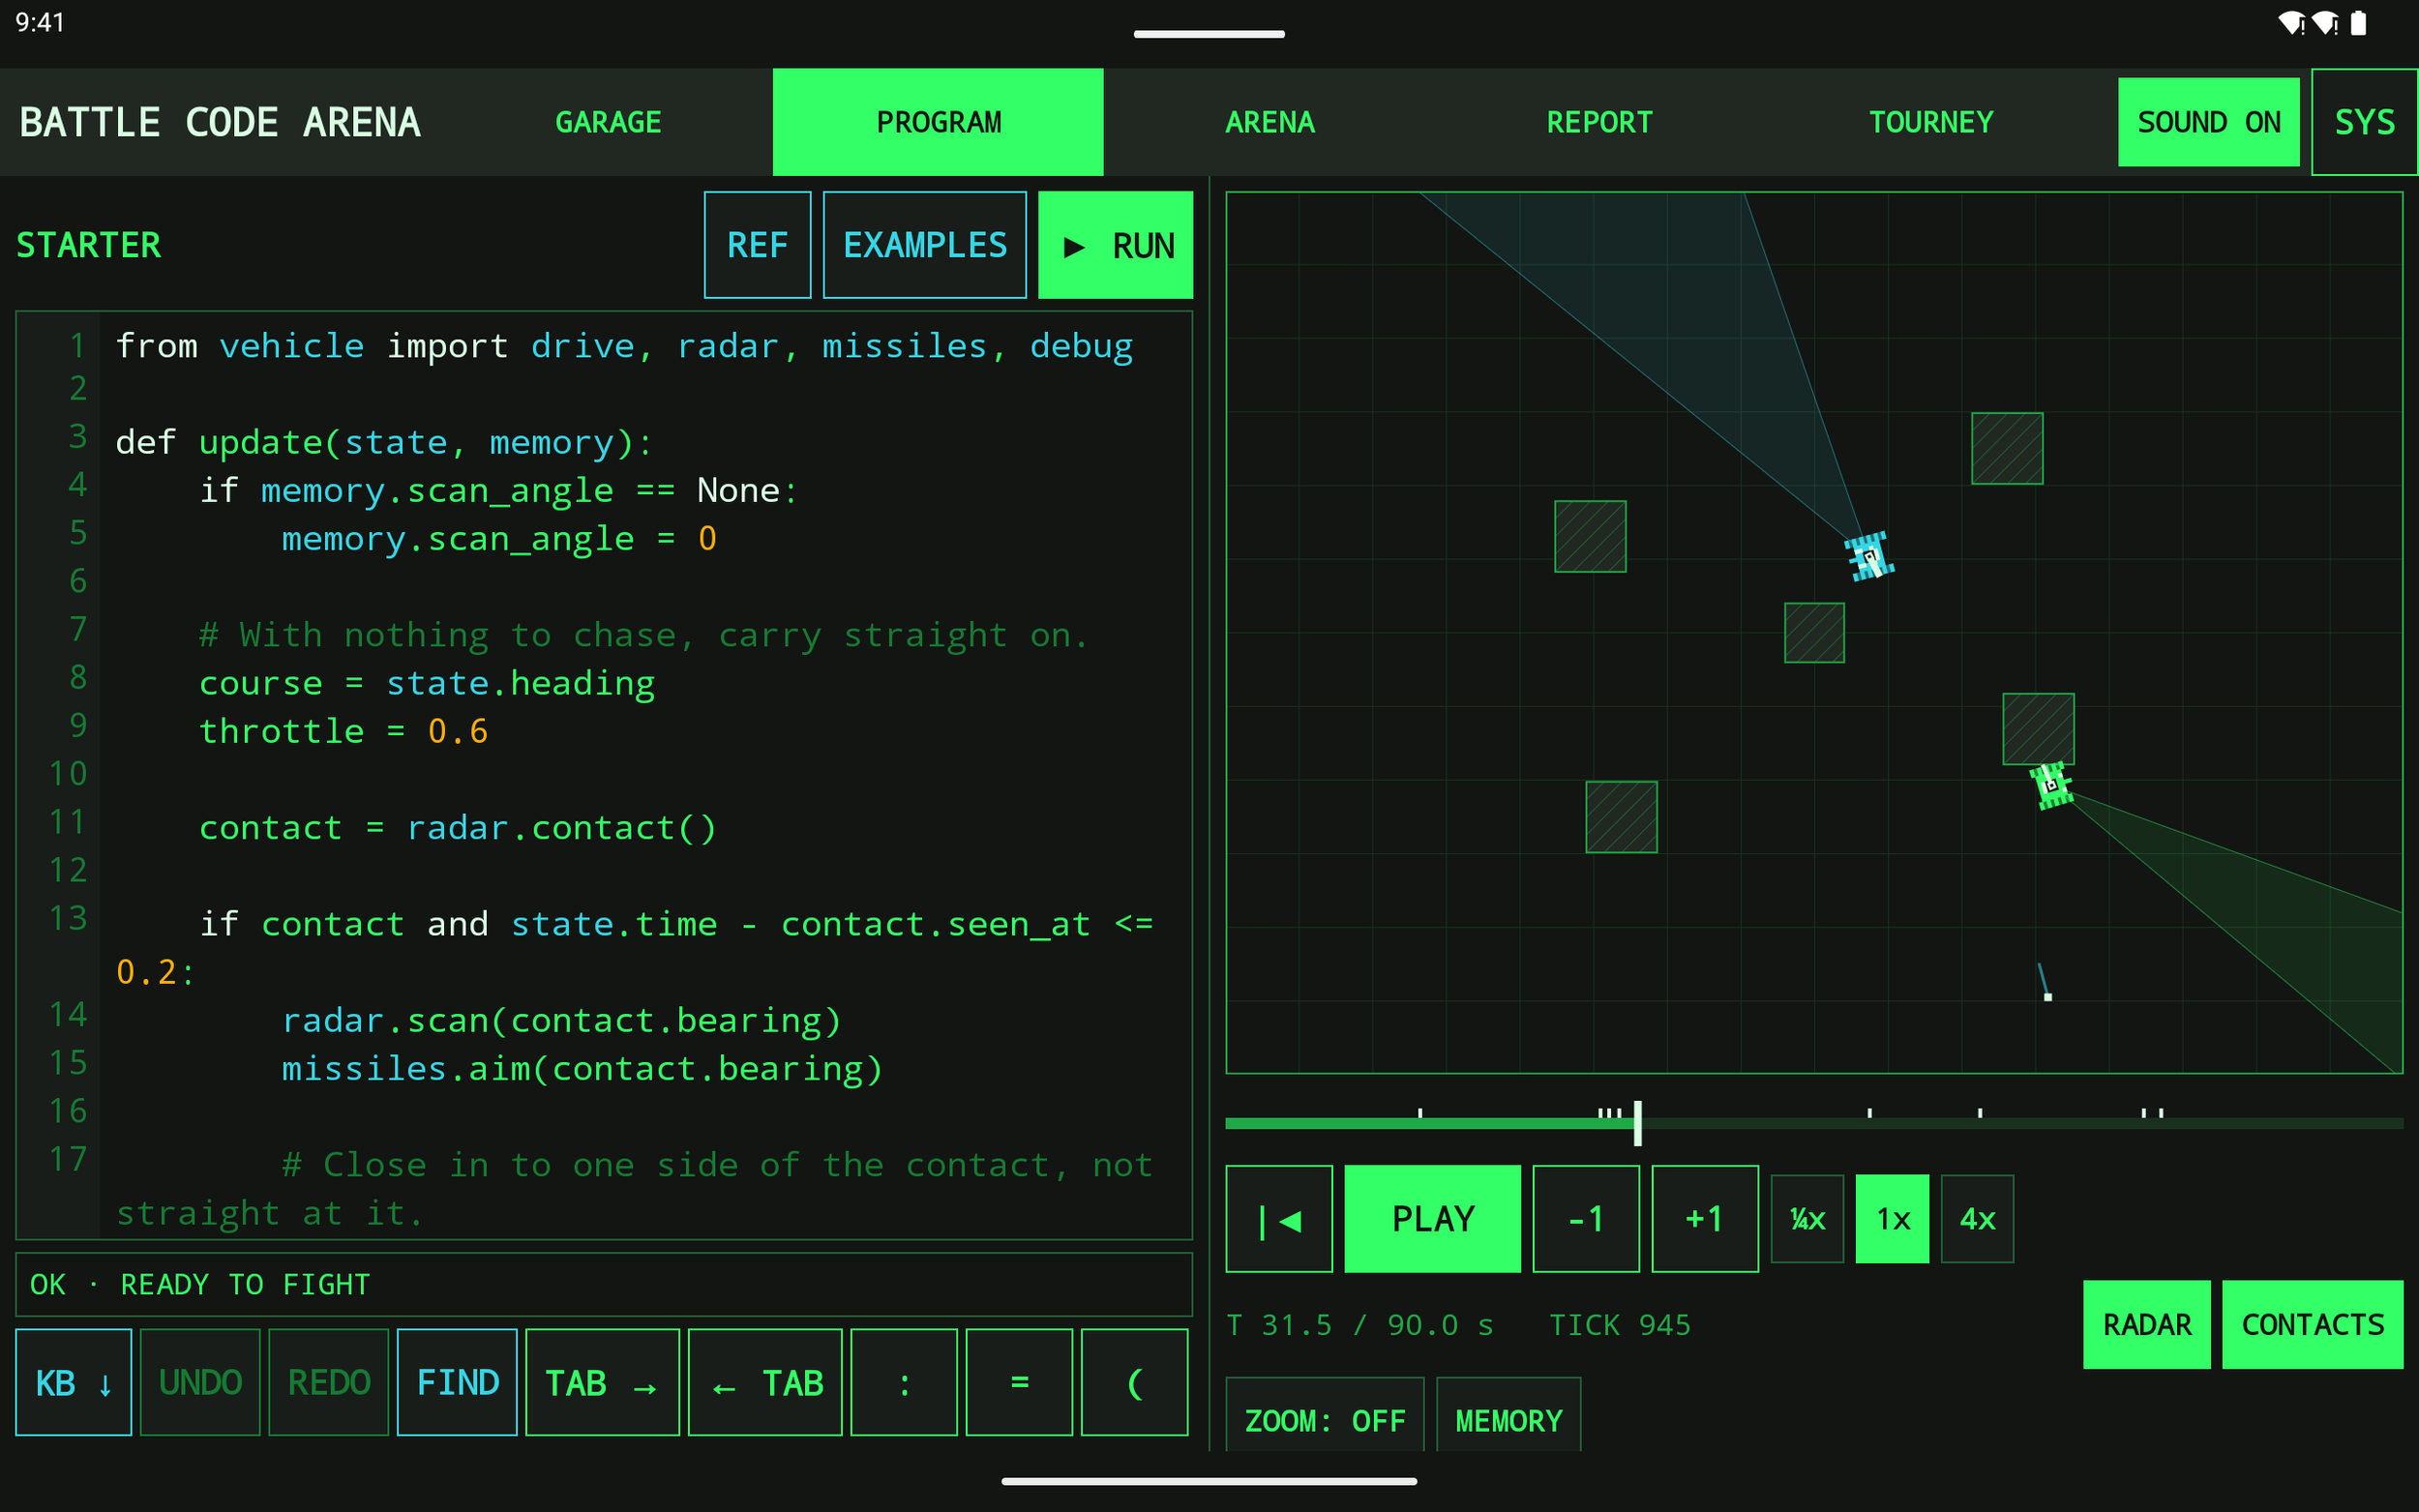This screenshot has width=2419, height=1512.
Task: Click the green vehicle in the arena
Action: point(2051,785)
